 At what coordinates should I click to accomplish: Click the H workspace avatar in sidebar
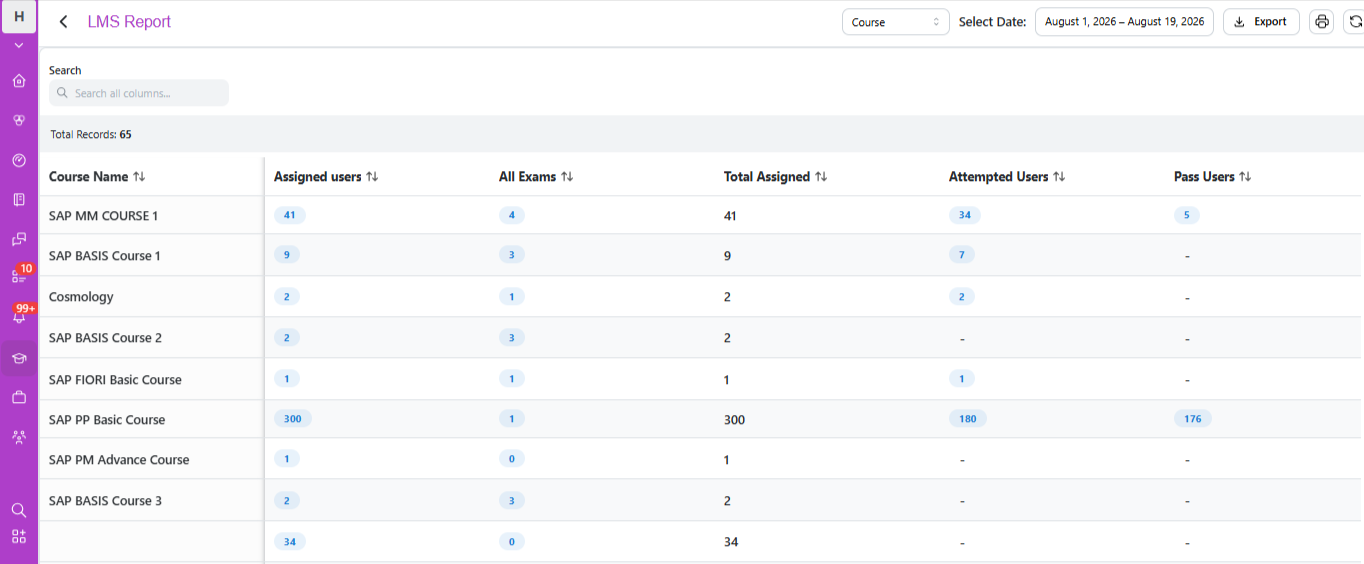click(x=19, y=17)
